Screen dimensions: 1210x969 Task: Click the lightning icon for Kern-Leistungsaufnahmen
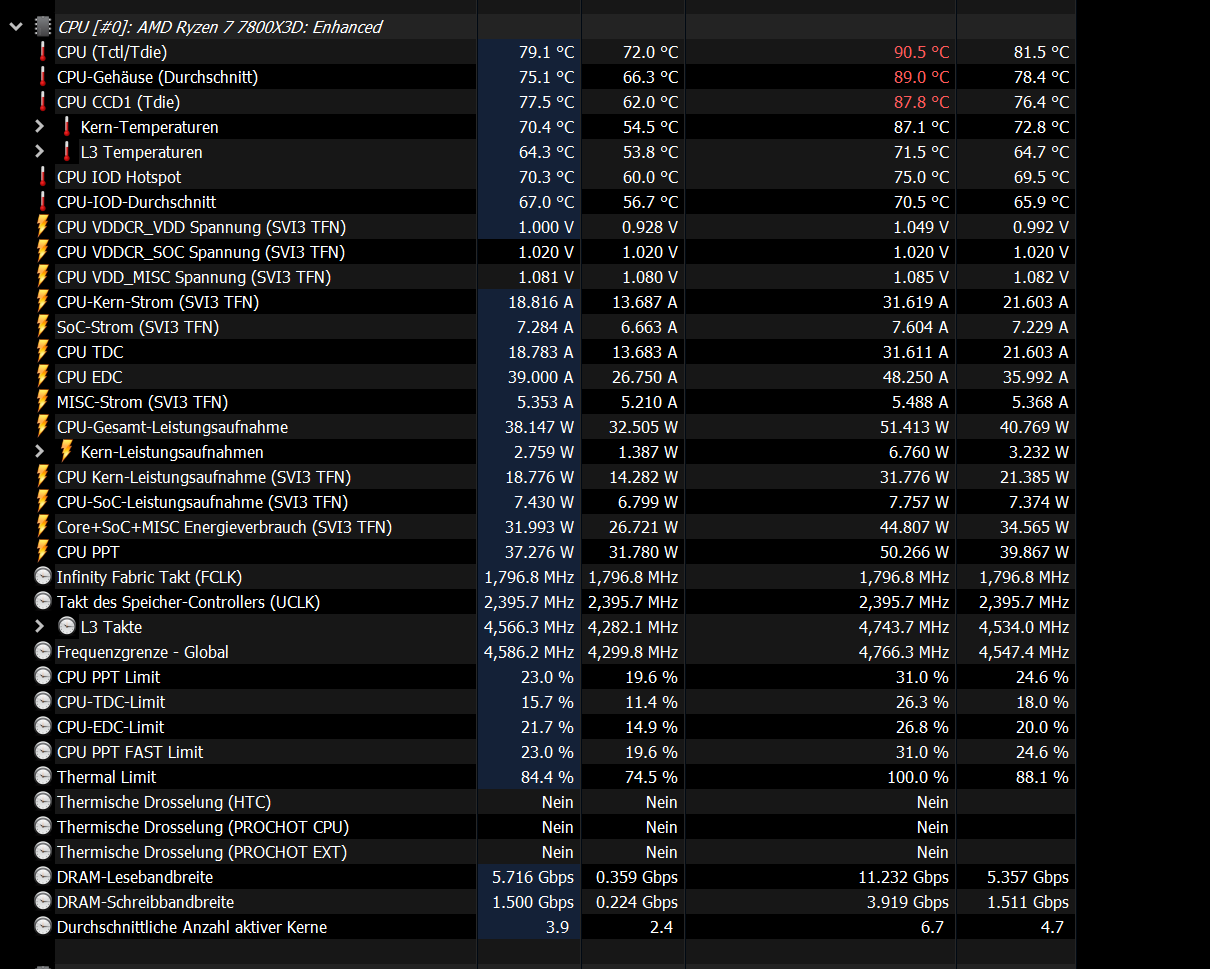pos(67,451)
